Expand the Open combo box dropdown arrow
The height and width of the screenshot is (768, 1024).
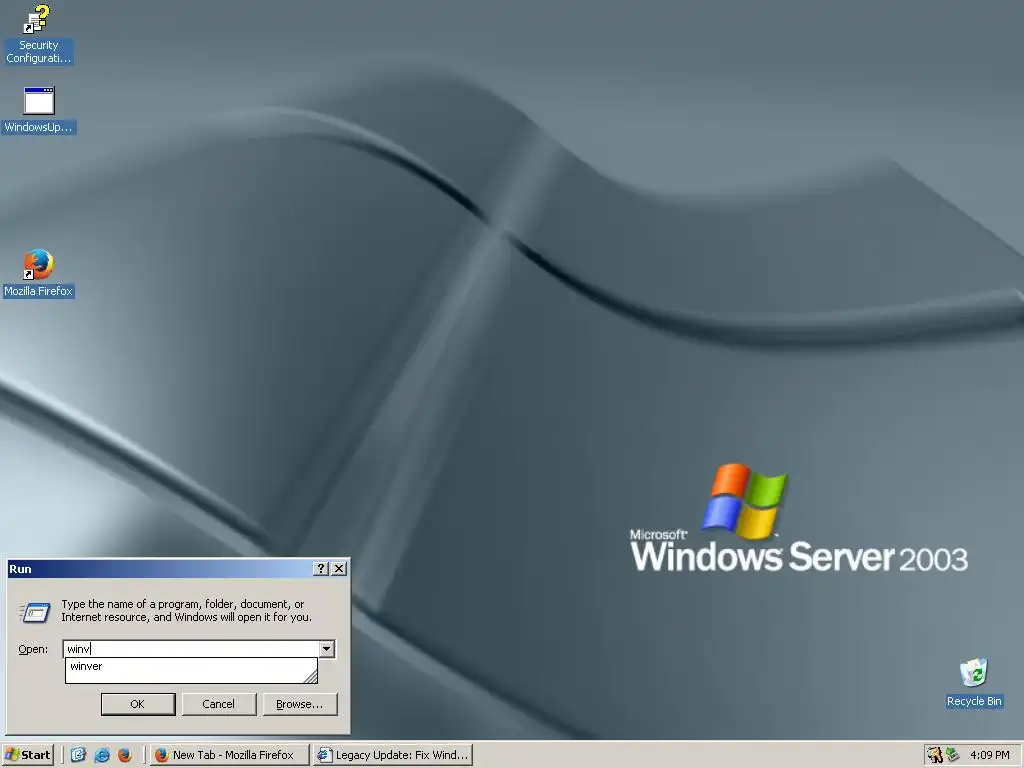tap(327, 648)
